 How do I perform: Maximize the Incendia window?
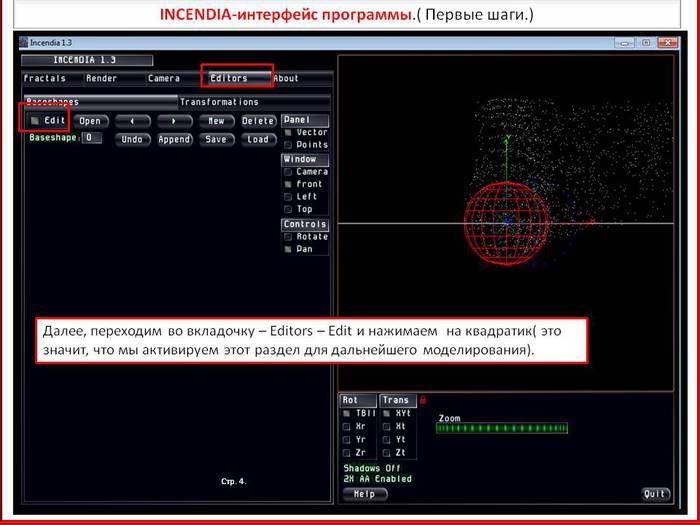[646, 43]
